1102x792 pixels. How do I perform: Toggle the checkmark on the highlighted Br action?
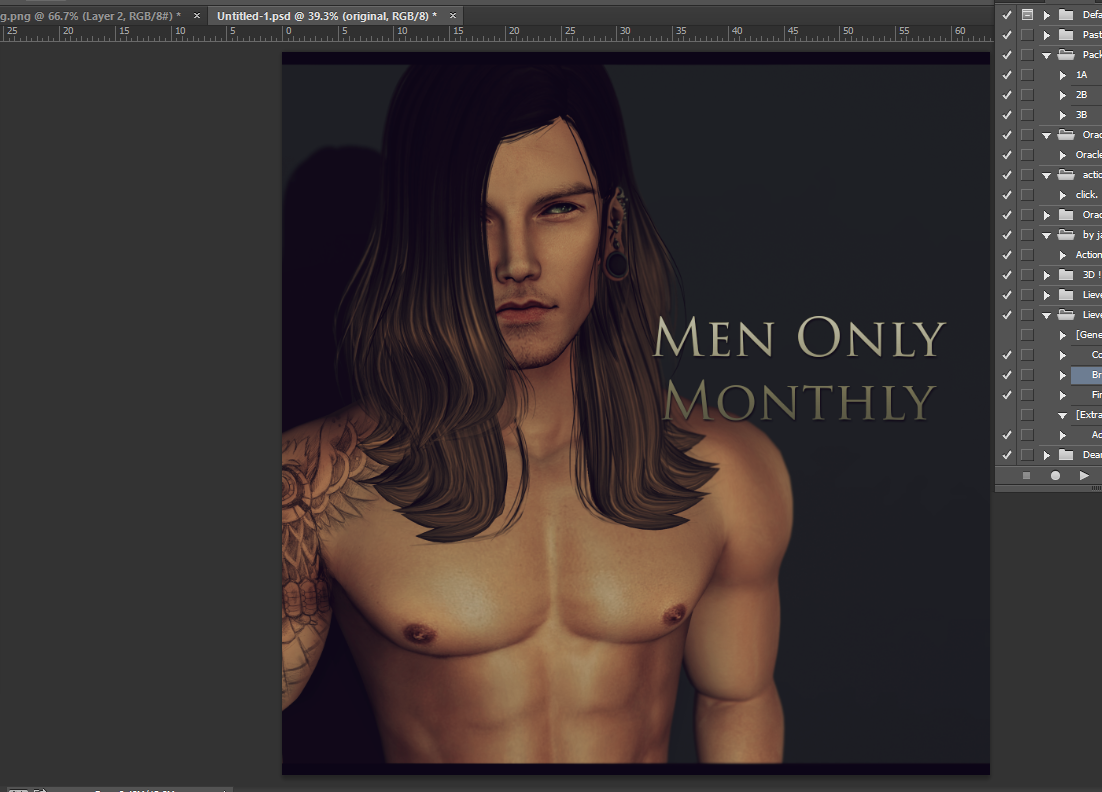point(1007,375)
